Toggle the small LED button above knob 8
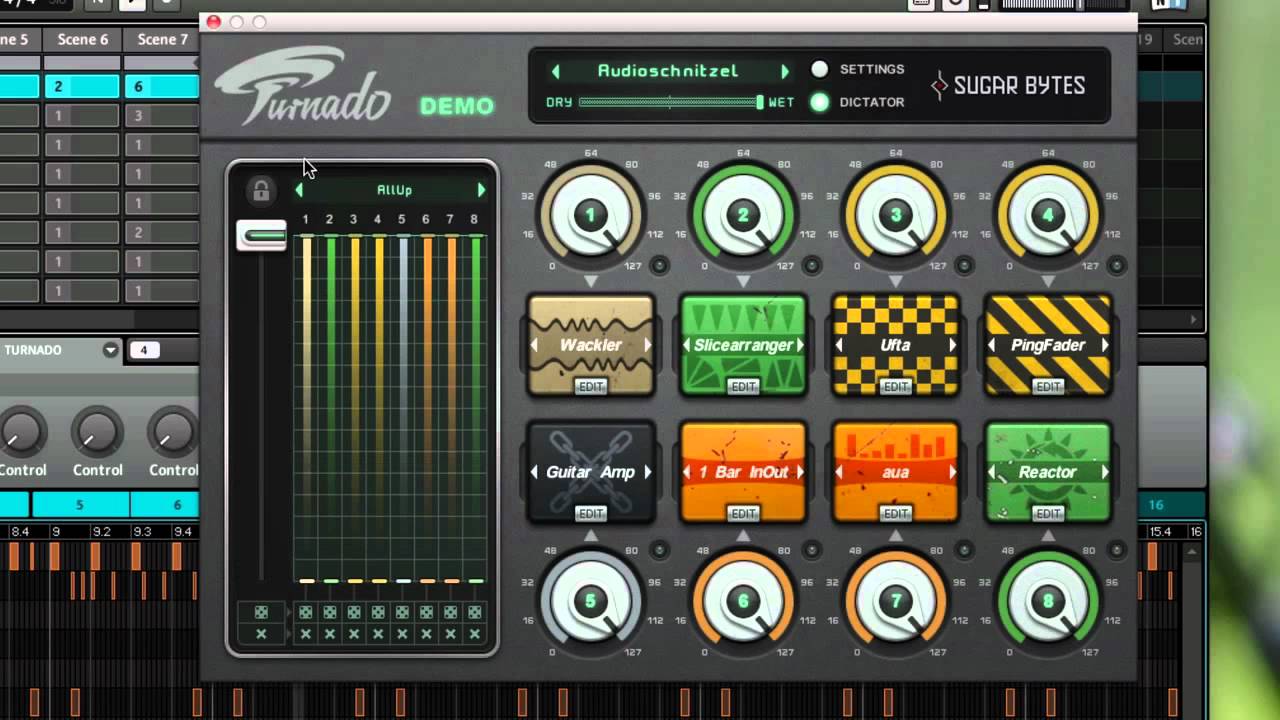This screenshot has height=720, width=1280. (x=1117, y=550)
